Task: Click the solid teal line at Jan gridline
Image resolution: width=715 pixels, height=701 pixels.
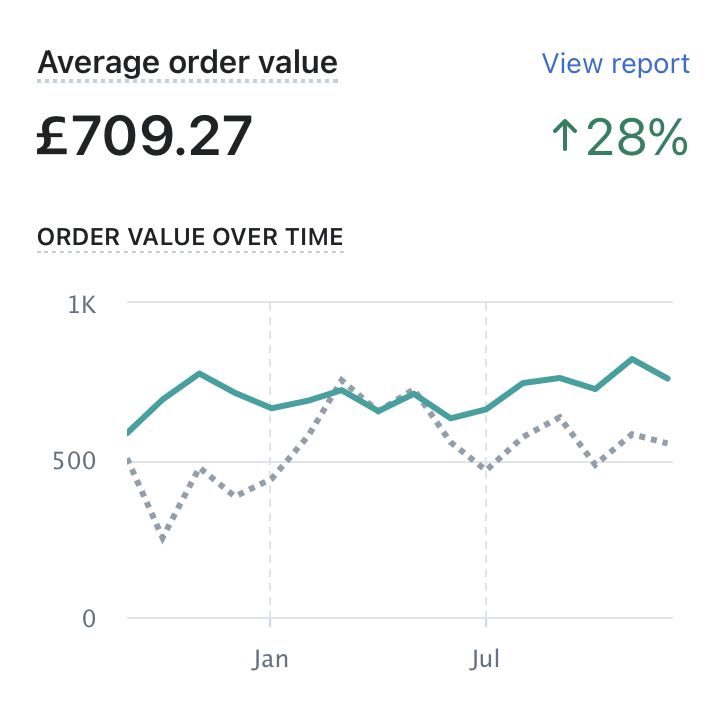Action: click(270, 408)
